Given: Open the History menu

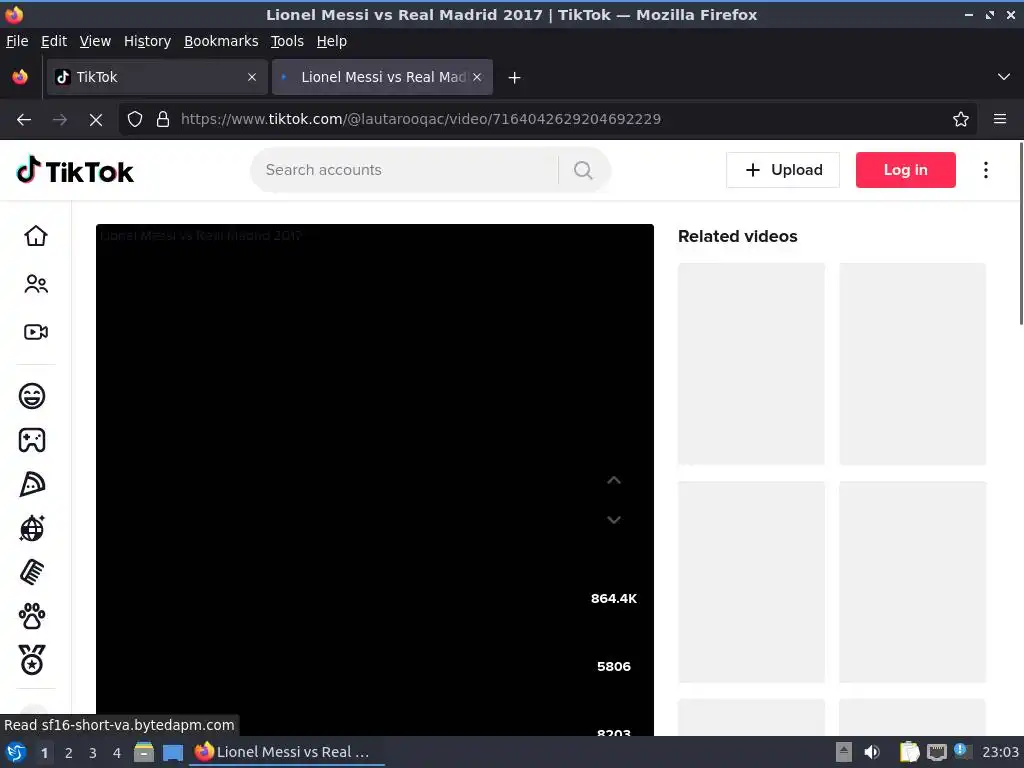Looking at the screenshot, I should 147,41.
